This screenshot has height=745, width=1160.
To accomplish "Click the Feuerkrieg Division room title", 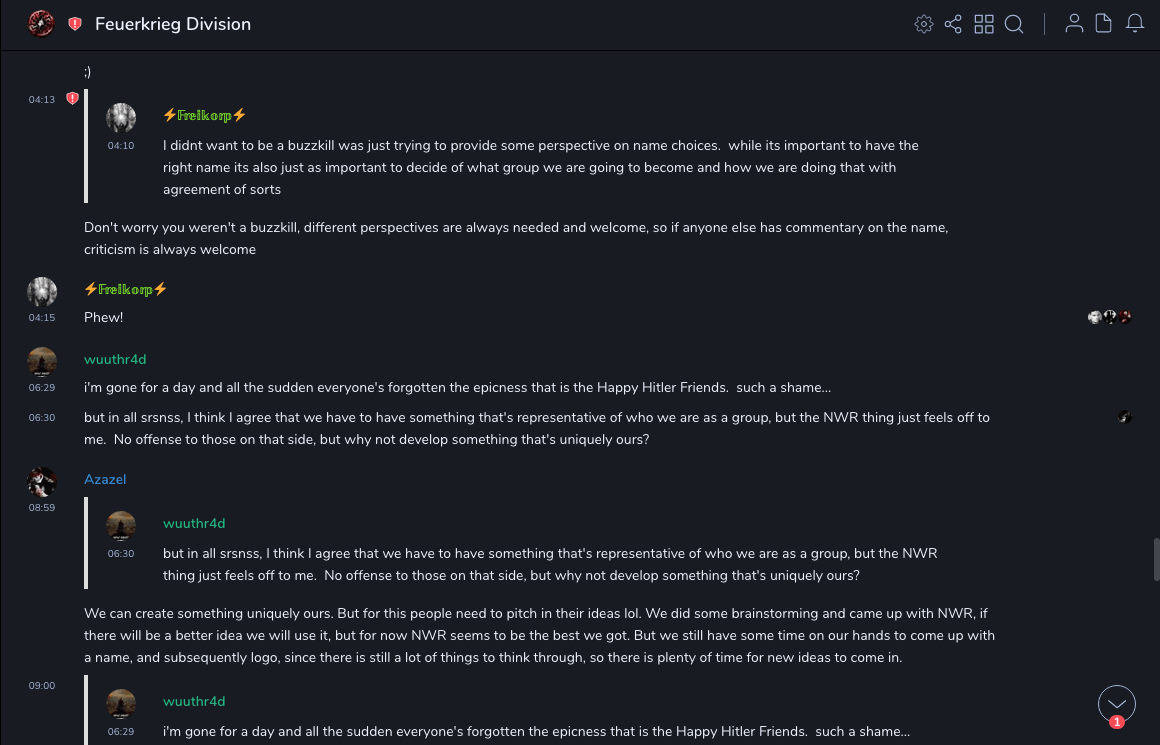I will pos(173,24).
